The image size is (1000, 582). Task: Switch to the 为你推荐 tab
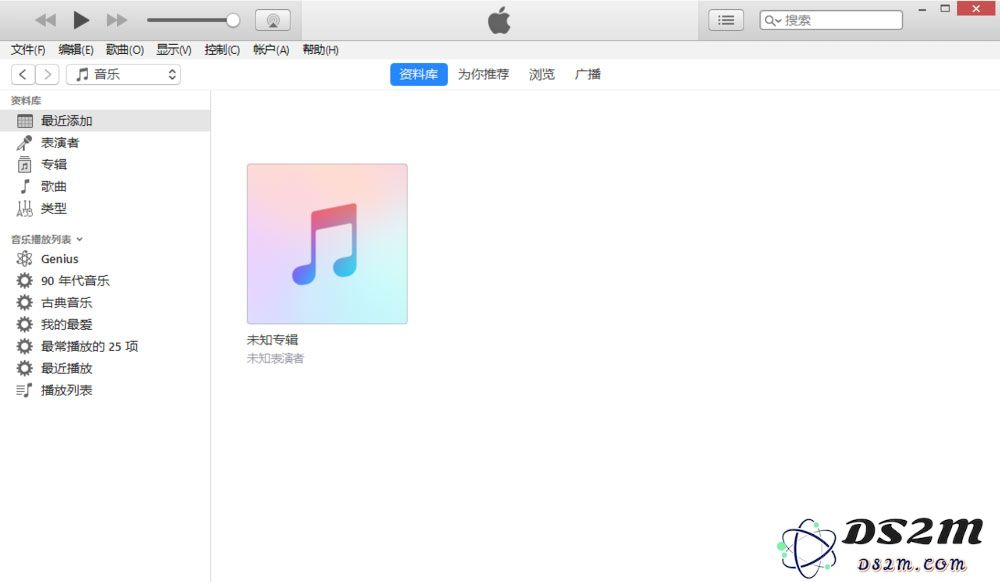click(483, 75)
